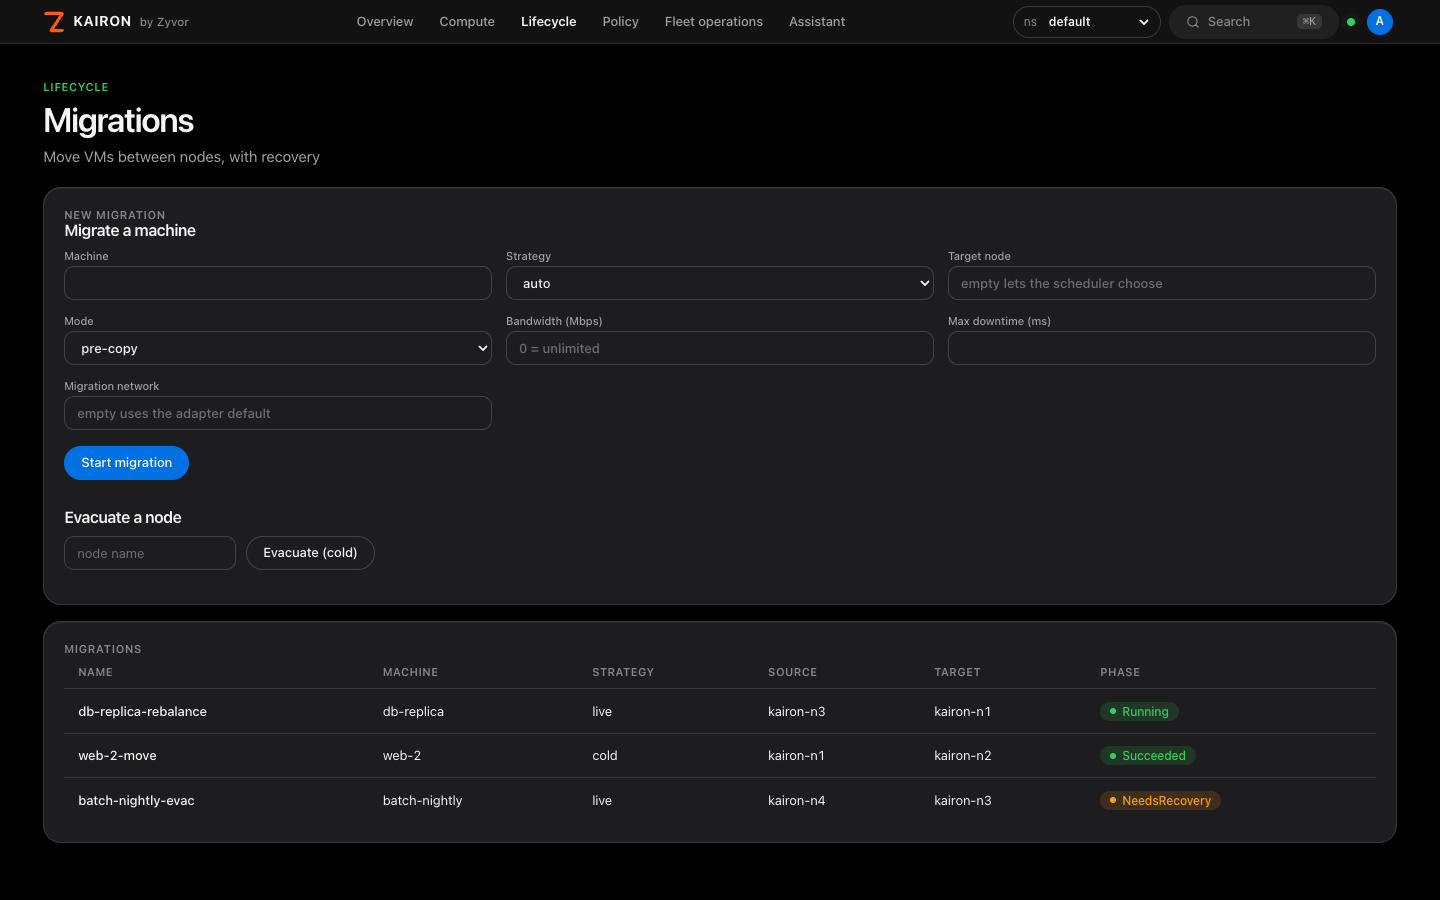1440x900 pixels.
Task: Select the batch-nightly-evac migration name
Action: click(137, 801)
